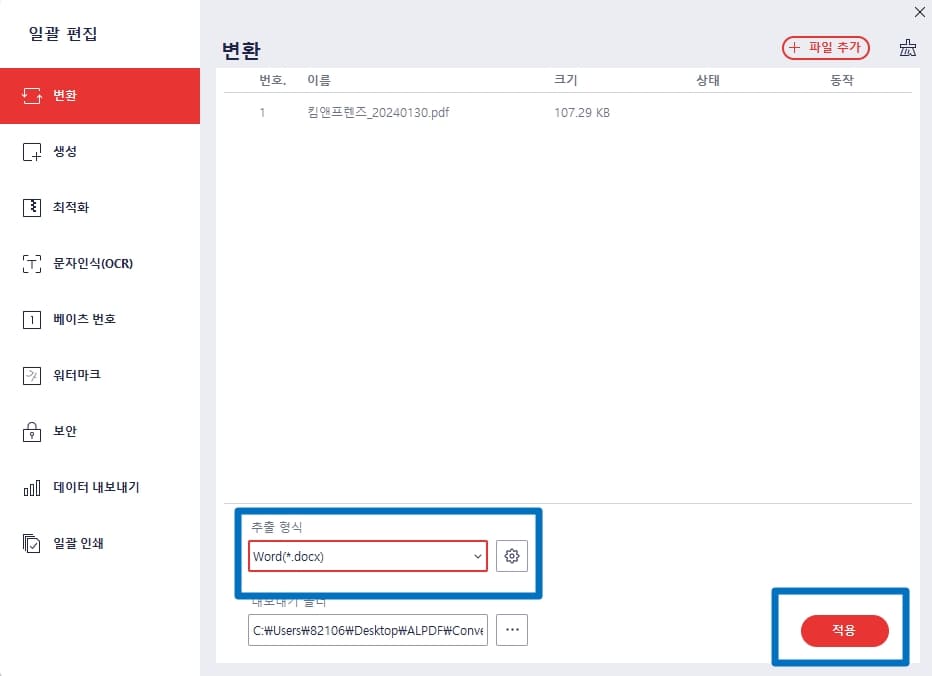Click the 보안 lock icon

[x=32, y=432]
